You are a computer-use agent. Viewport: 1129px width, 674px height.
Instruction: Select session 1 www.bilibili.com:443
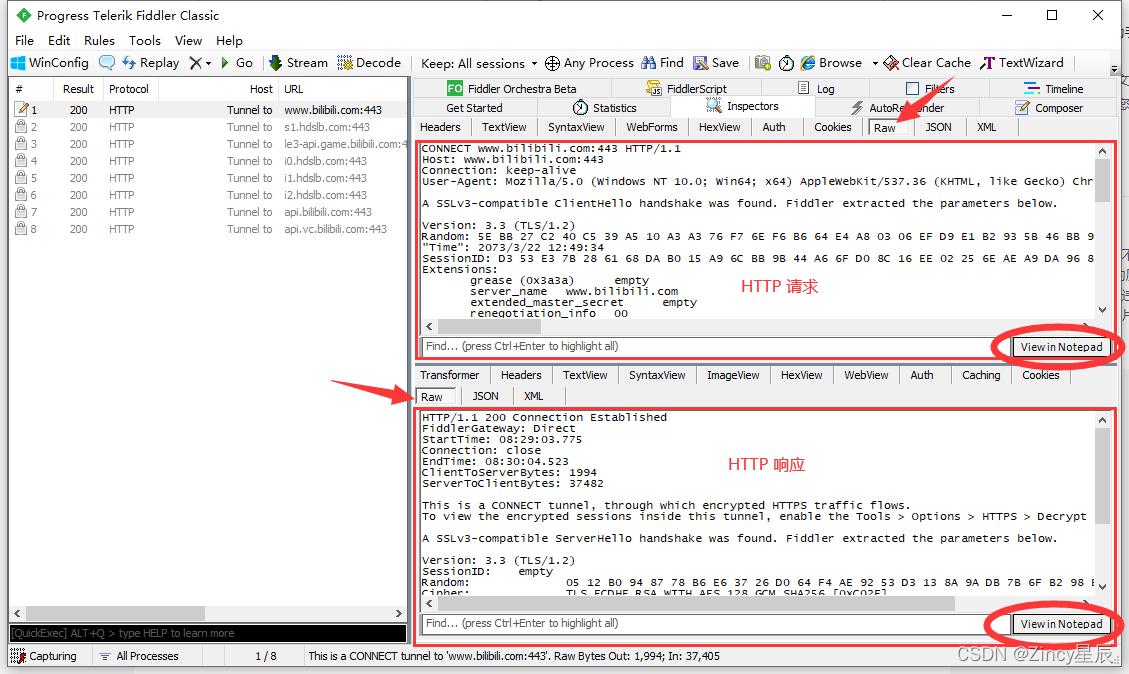tap(209, 110)
